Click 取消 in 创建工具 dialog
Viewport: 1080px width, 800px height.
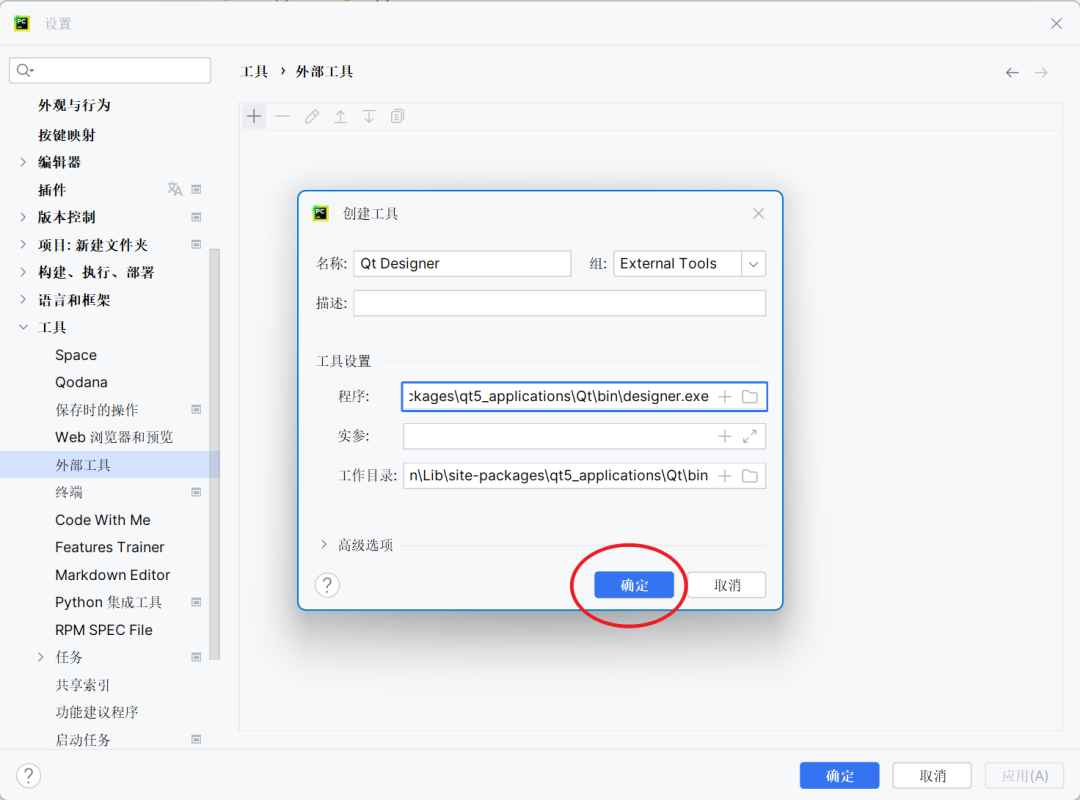(727, 585)
